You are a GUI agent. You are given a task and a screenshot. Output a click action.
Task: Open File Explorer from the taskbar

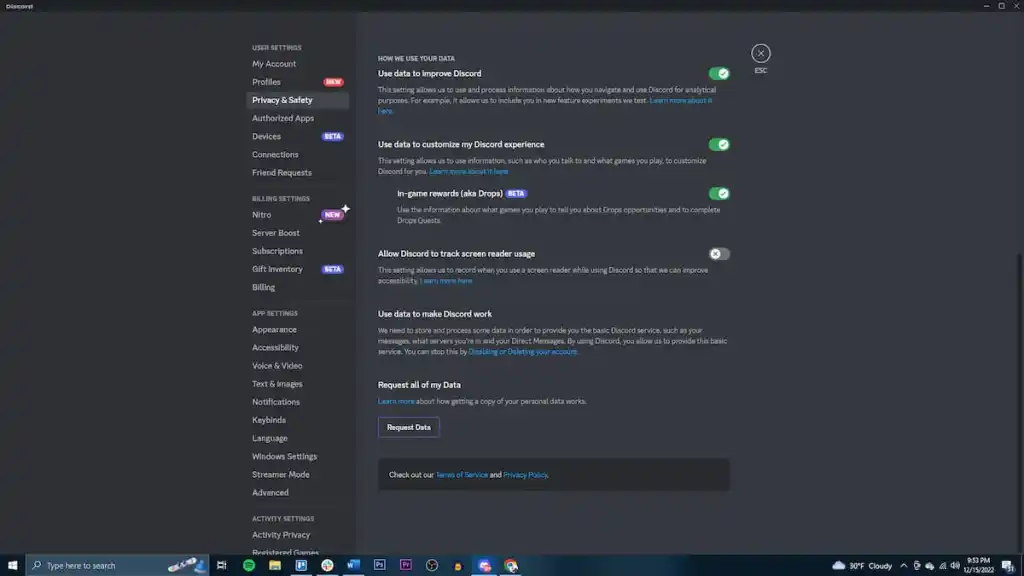pyautogui.click(x=275, y=566)
